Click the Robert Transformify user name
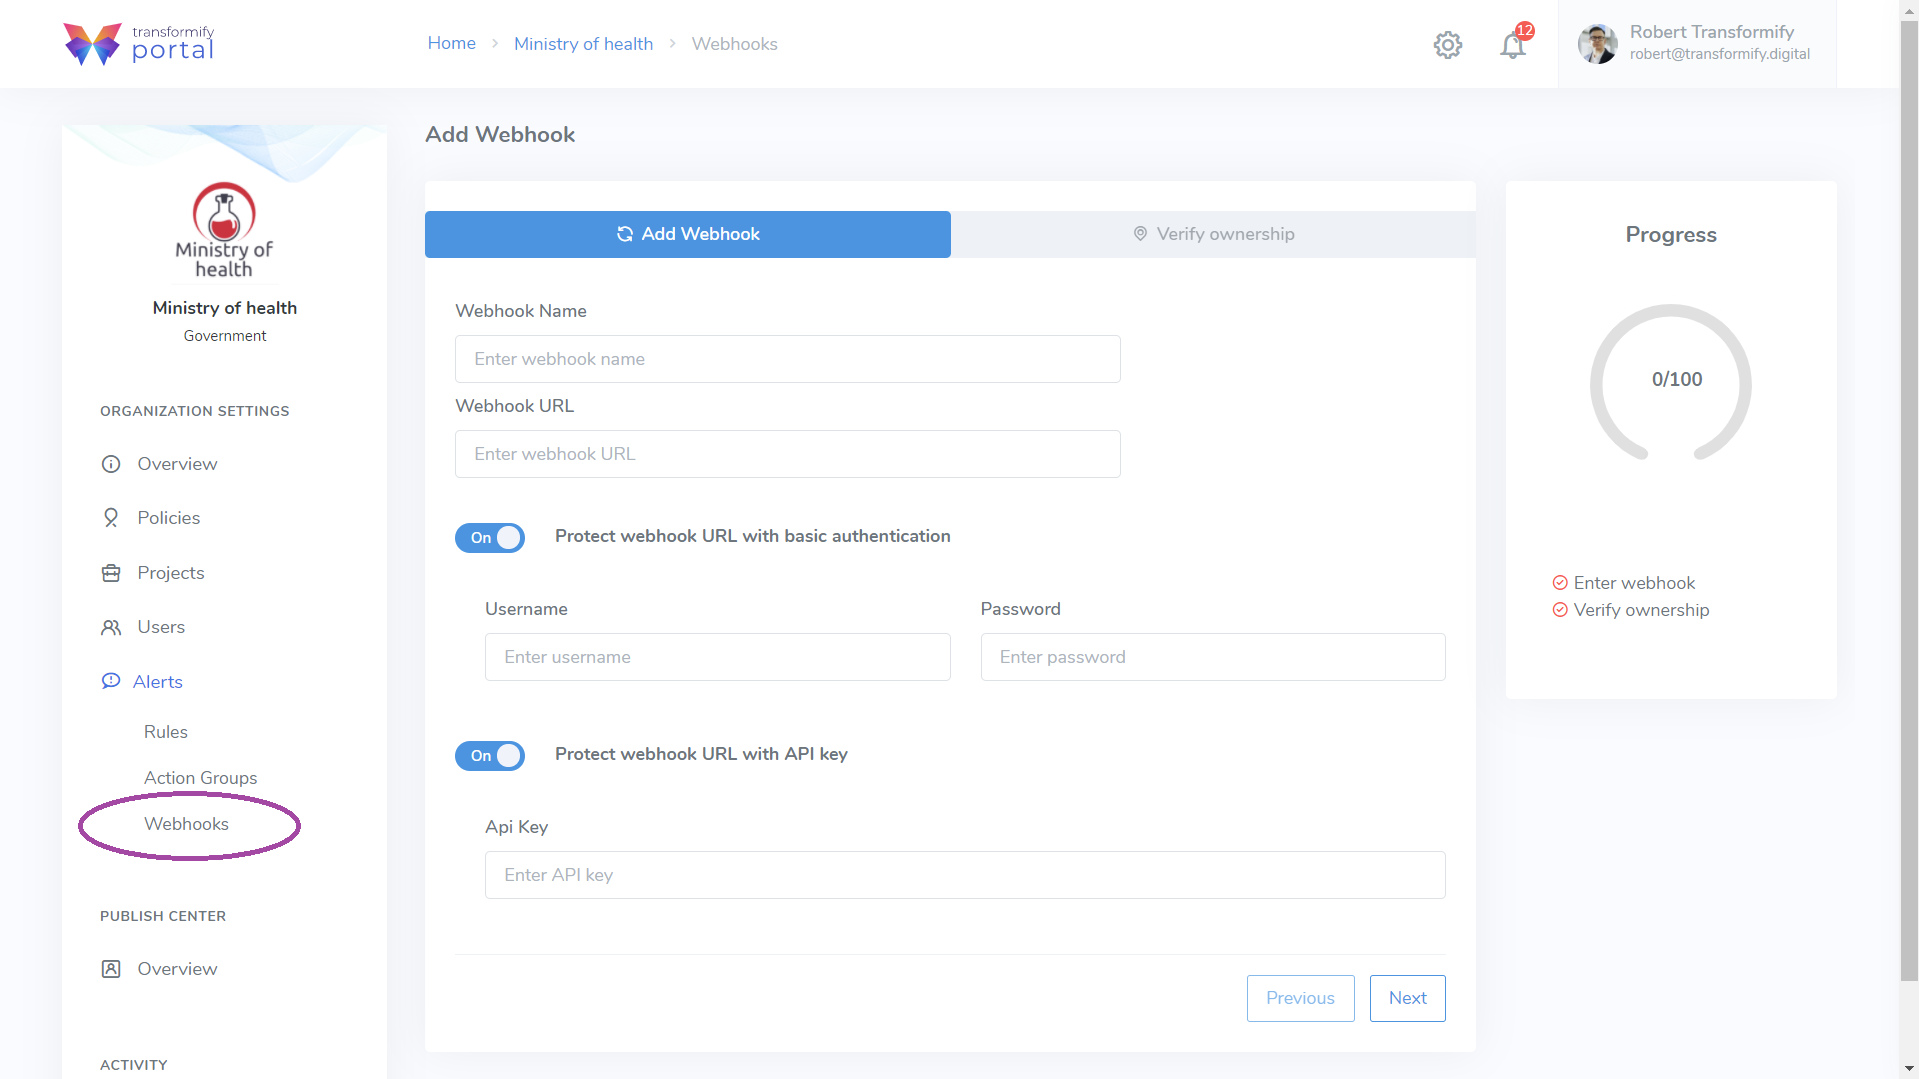Viewport: 1919px width, 1079px height. coord(1711,32)
